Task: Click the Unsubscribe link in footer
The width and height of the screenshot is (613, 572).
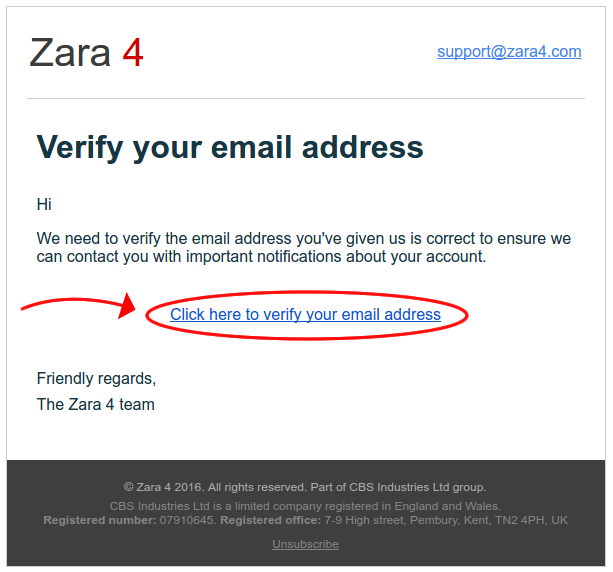Action: tap(305, 544)
